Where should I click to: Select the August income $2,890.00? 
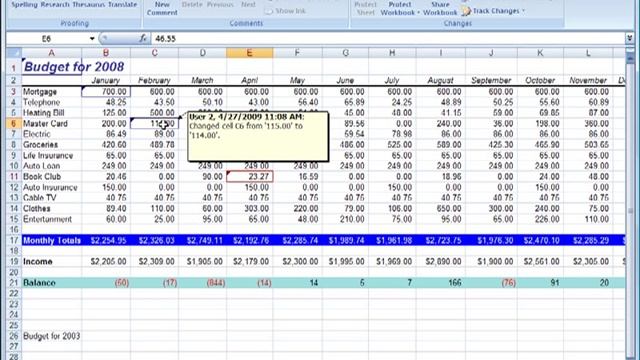(440, 261)
